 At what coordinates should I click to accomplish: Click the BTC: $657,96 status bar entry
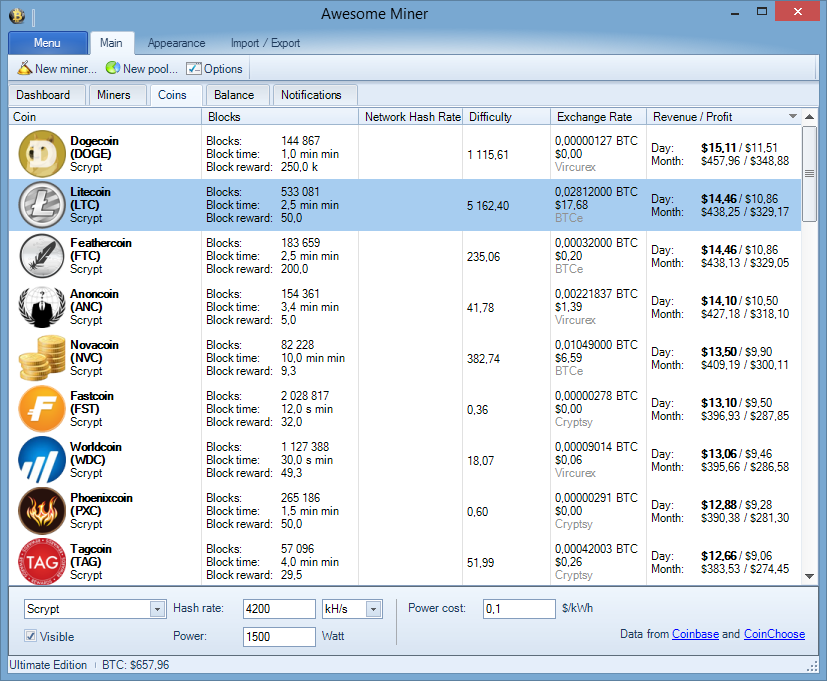coord(136,665)
